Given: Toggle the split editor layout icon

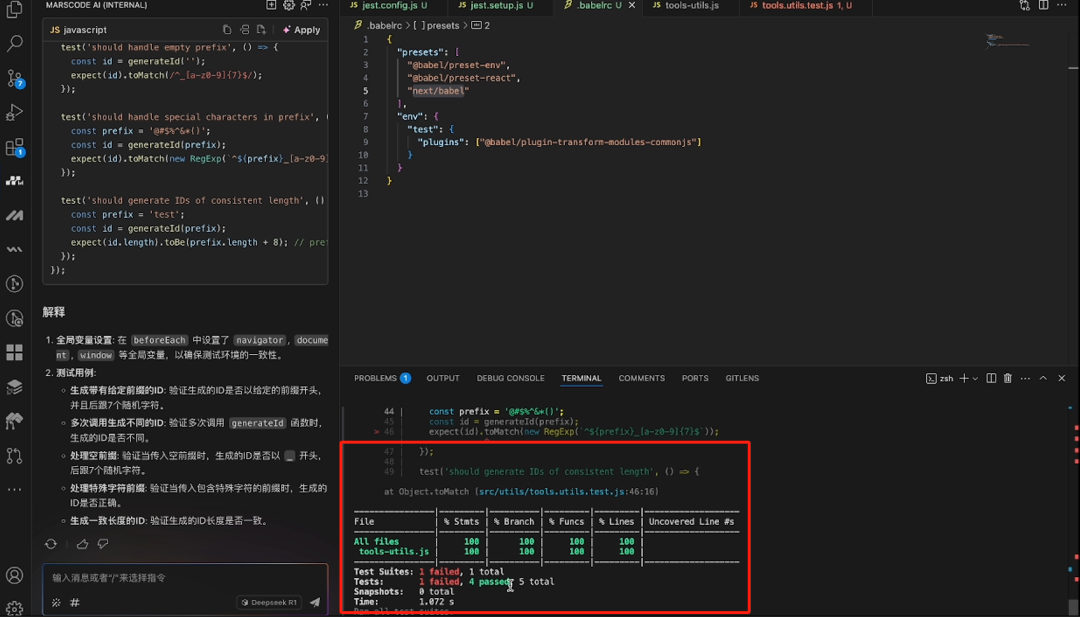Looking at the screenshot, I should [1043, 6].
